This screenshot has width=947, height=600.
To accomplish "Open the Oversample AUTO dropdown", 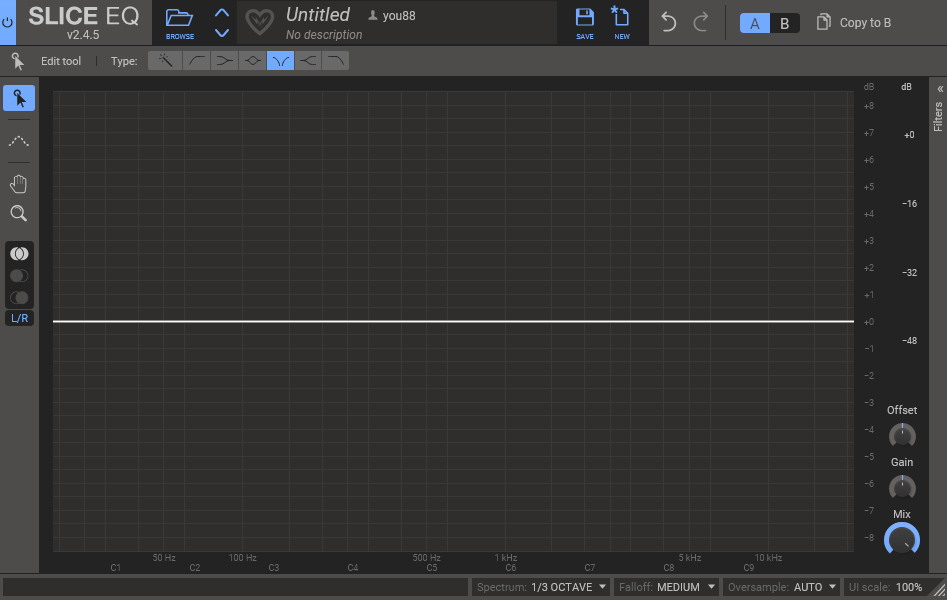I will pyautogui.click(x=782, y=587).
